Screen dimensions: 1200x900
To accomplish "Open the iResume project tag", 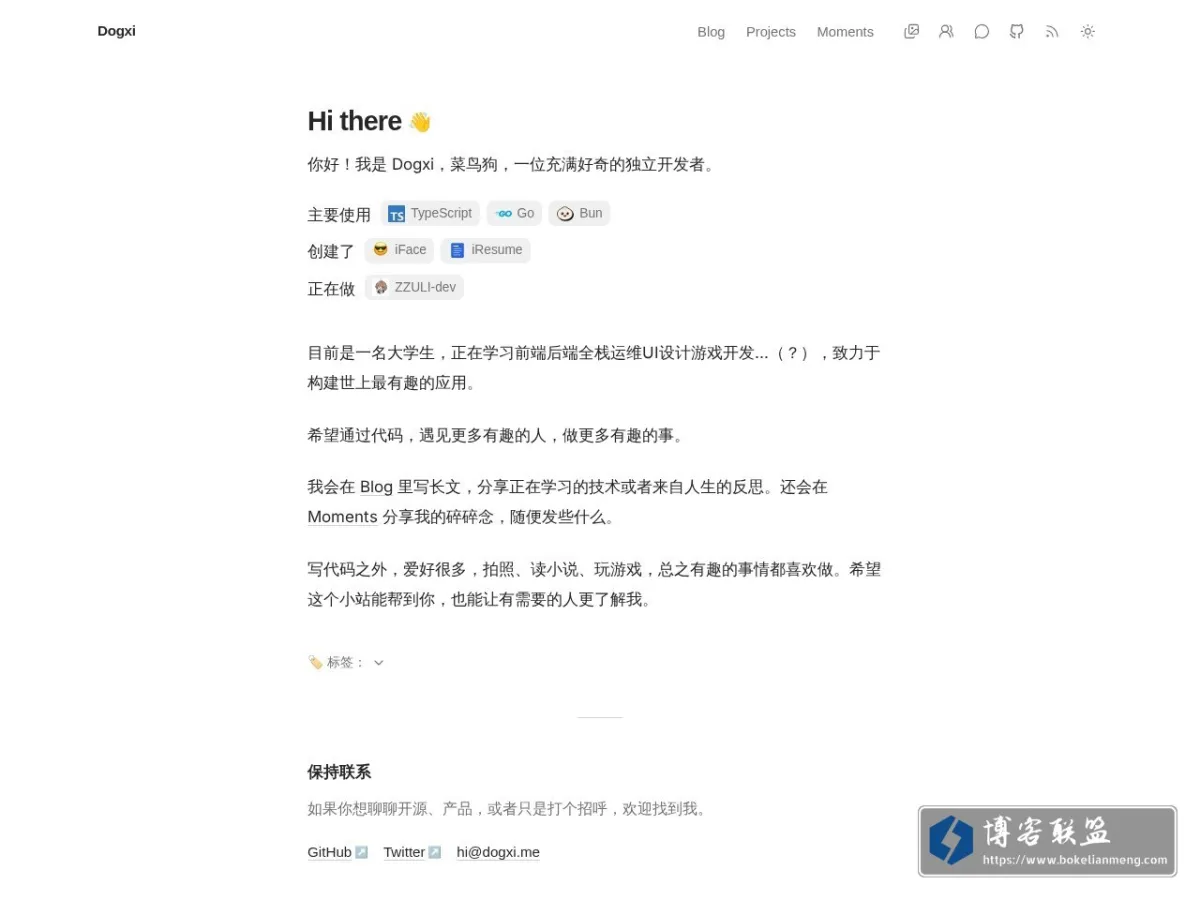I will tap(486, 250).
